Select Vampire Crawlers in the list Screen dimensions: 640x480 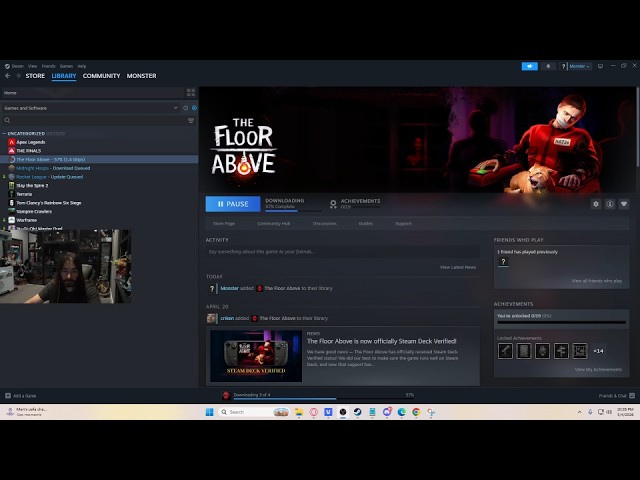coord(34,211)
